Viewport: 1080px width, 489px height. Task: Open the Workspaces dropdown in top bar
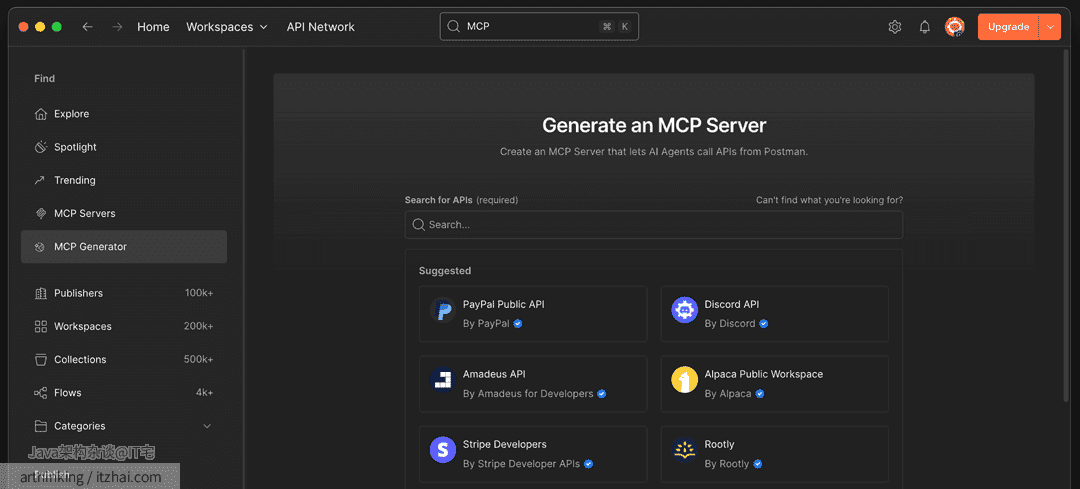tap(227, 27)
